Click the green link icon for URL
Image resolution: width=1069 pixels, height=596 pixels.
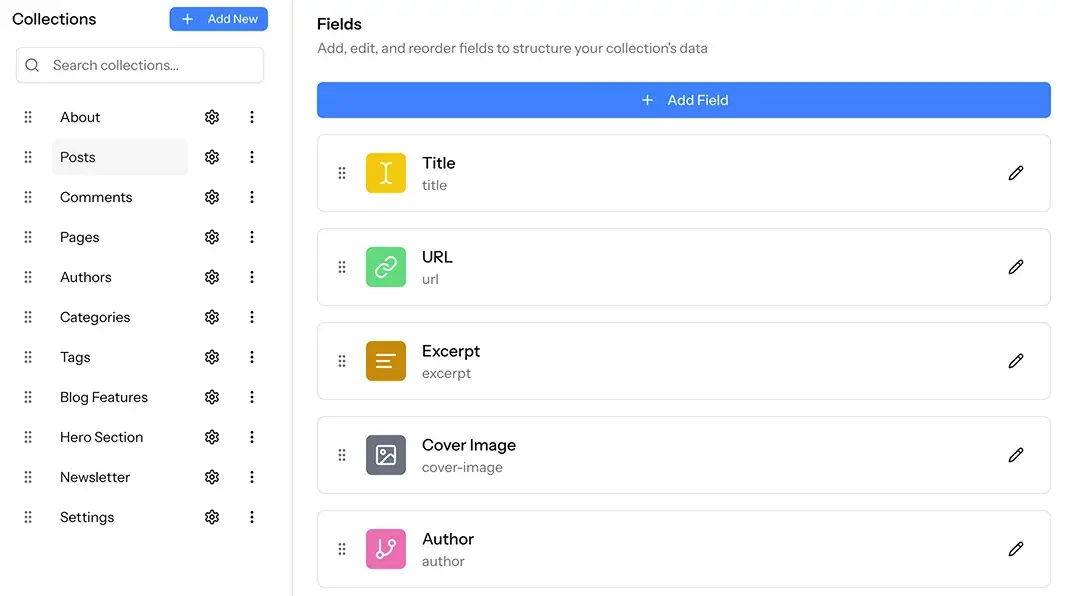pyautogui.click(x=386, y=267)
